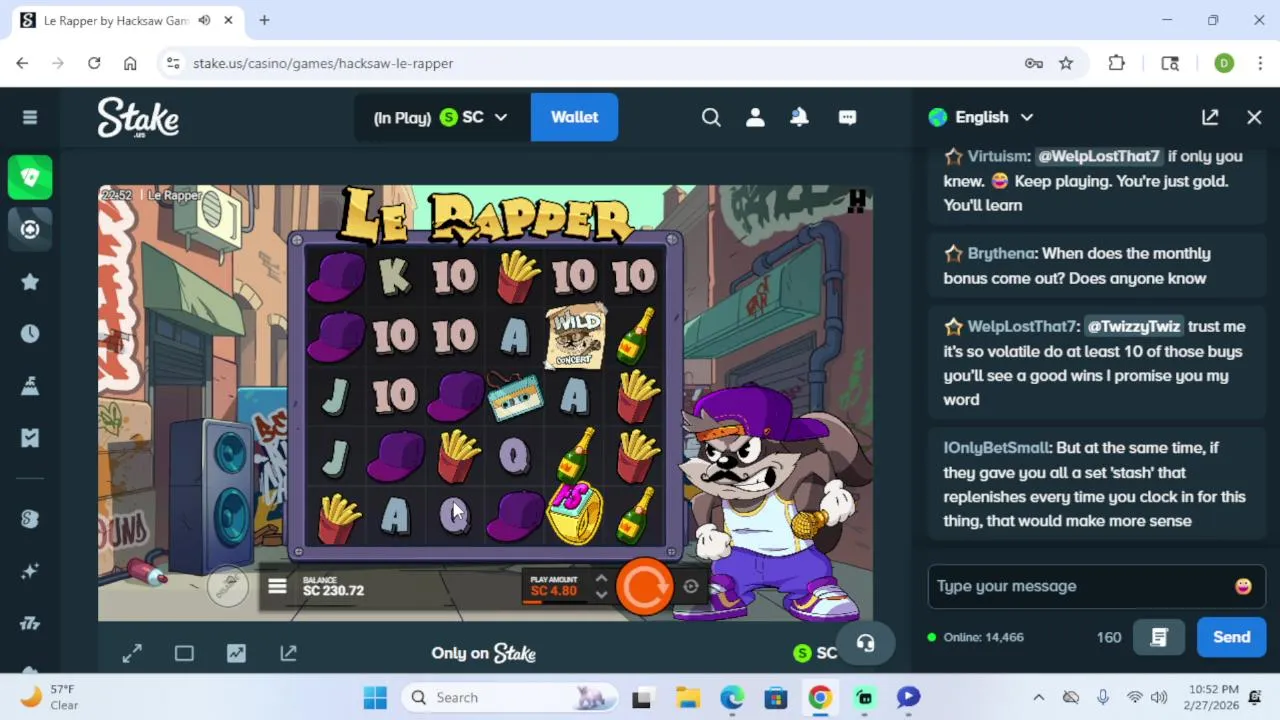The height and width of the screenshot is (720, 1280).
Task: Open the Chrome profile D avatar
Action: (x=1224, y=63)
